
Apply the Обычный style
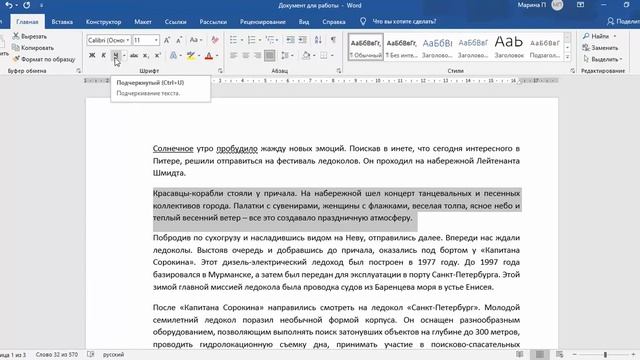[366, 47]
